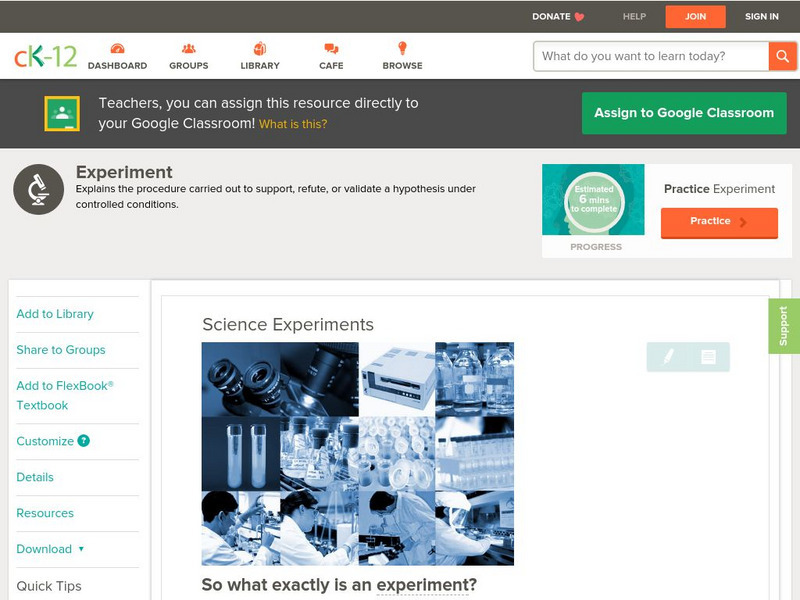The image size is (800, 600).
Task: Click the Science Experiments collage image
Action: (358, 454)
